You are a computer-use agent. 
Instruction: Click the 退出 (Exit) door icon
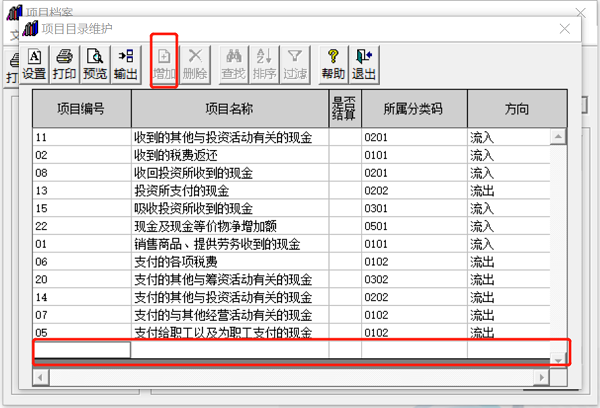coord(364,64)
